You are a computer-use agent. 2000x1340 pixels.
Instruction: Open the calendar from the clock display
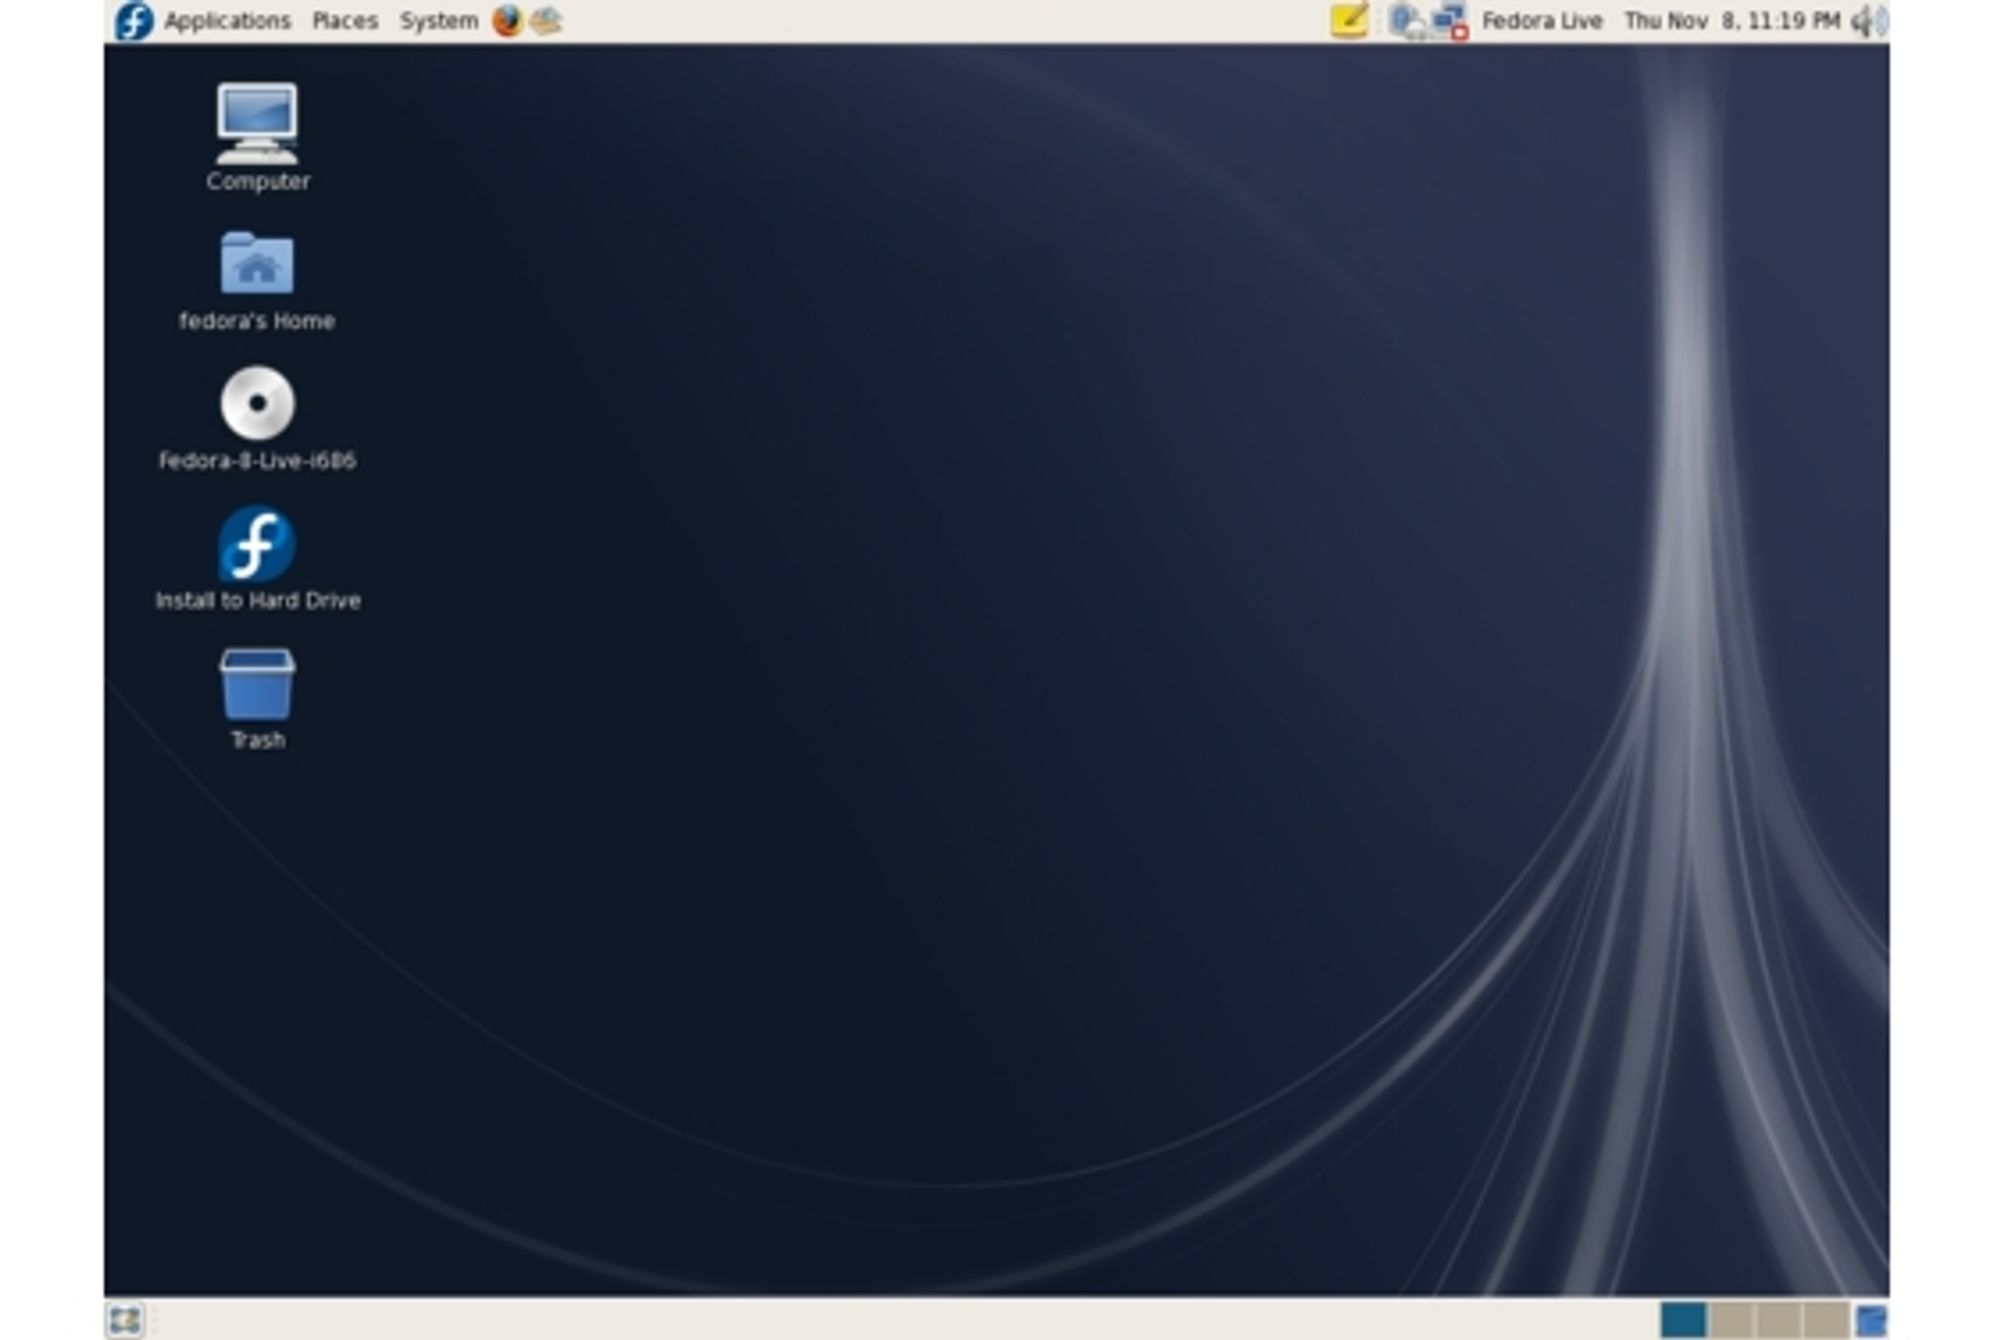click(x=1732, y=21)
